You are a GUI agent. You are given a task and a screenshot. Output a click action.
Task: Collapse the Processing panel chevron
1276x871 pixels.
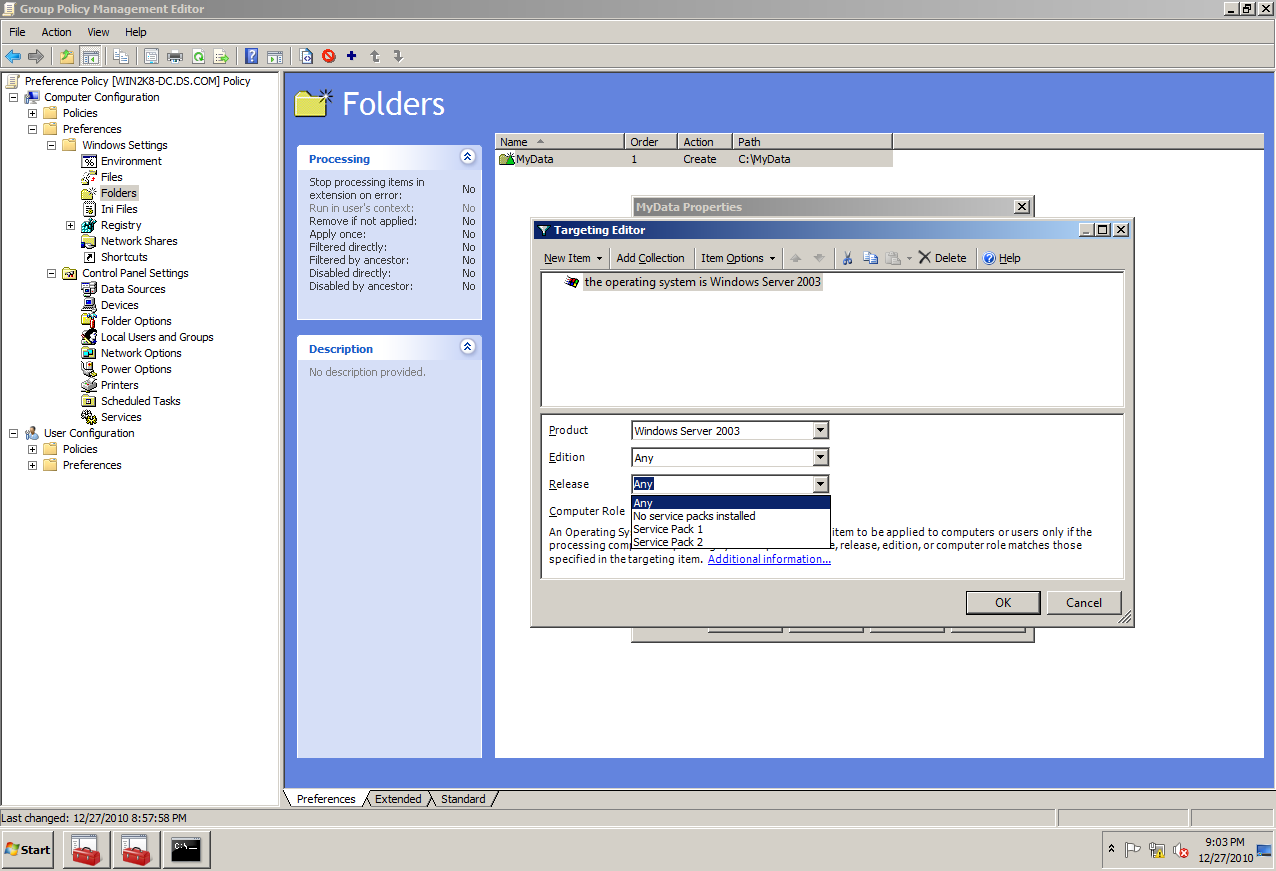coord(467,157)
